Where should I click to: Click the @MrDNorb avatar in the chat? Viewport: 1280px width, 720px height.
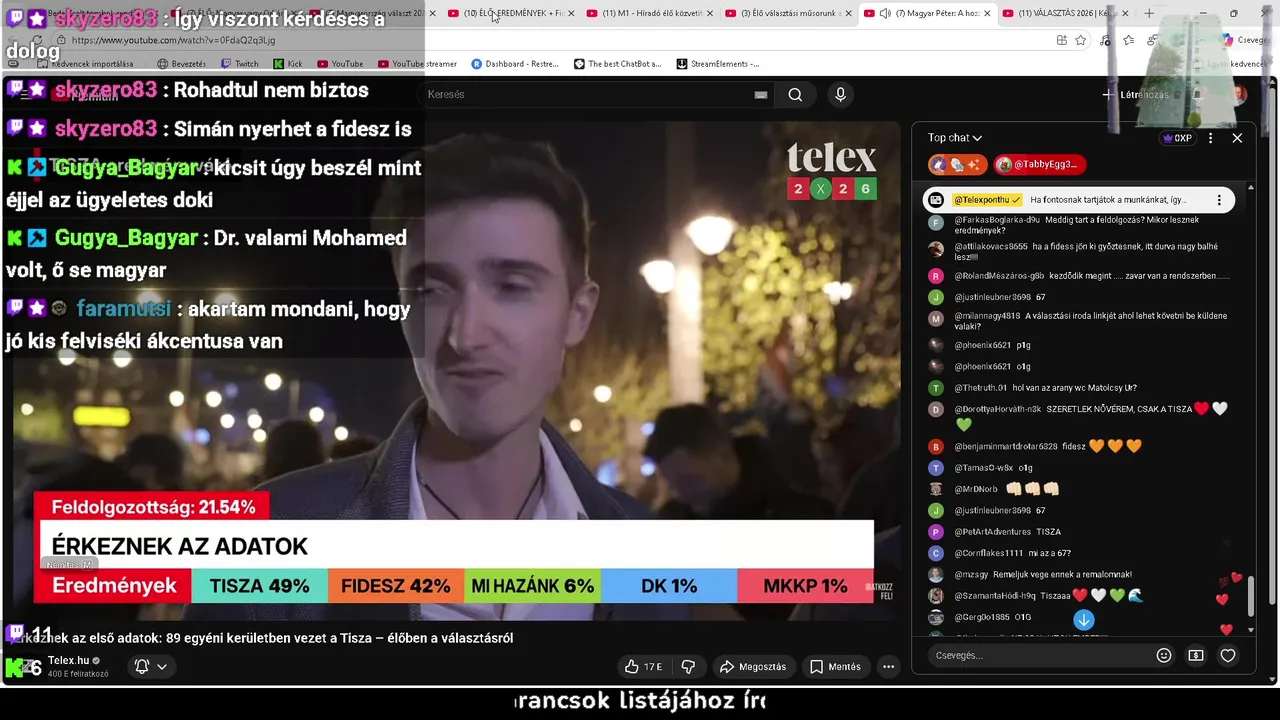click(936, 489)
